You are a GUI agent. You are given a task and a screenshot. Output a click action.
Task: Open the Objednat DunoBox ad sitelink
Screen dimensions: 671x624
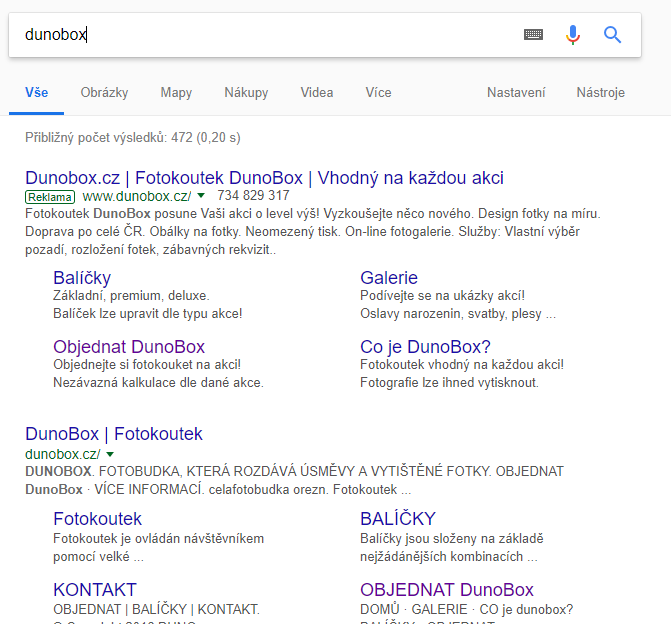[129, 347]
